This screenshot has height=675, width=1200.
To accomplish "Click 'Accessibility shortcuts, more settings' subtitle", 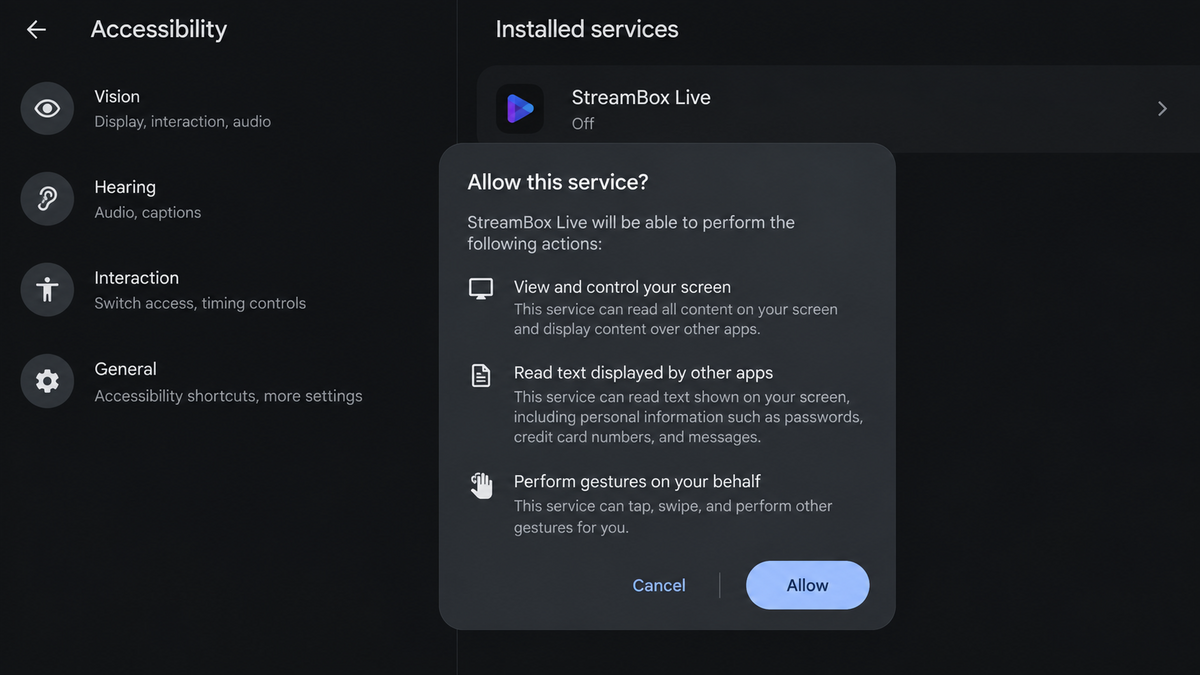I will click(x=228, y=396).
